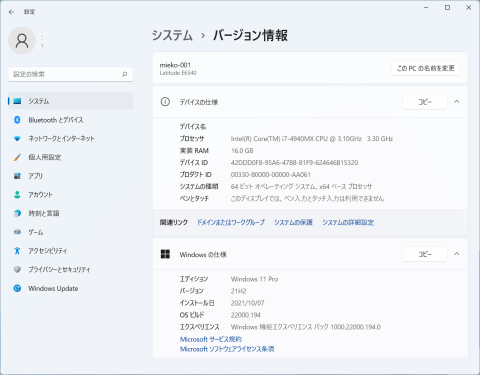Viewport: 480px width, 375px height.
Task: Go to プライバシーとセキュリティ
Action: 70,269
